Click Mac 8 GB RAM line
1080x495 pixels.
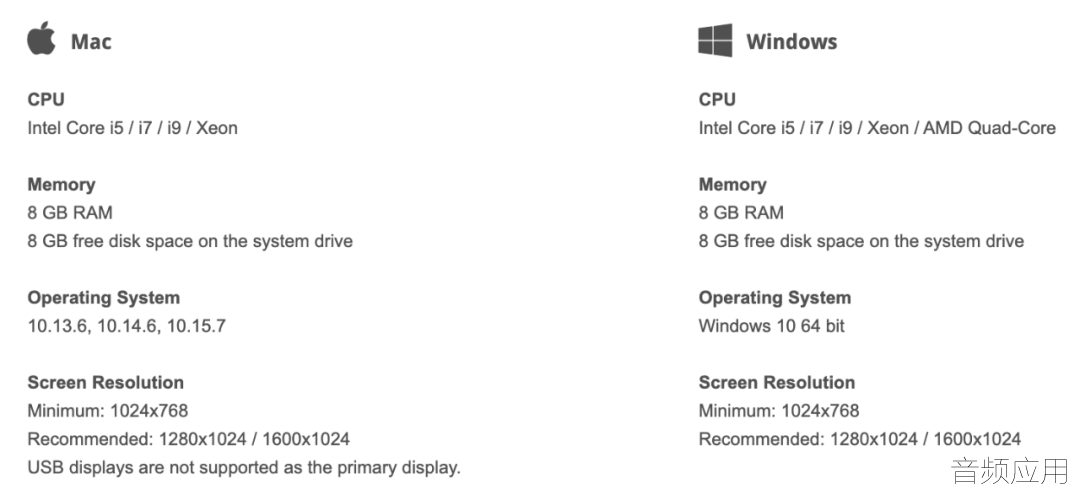point(70,213)
